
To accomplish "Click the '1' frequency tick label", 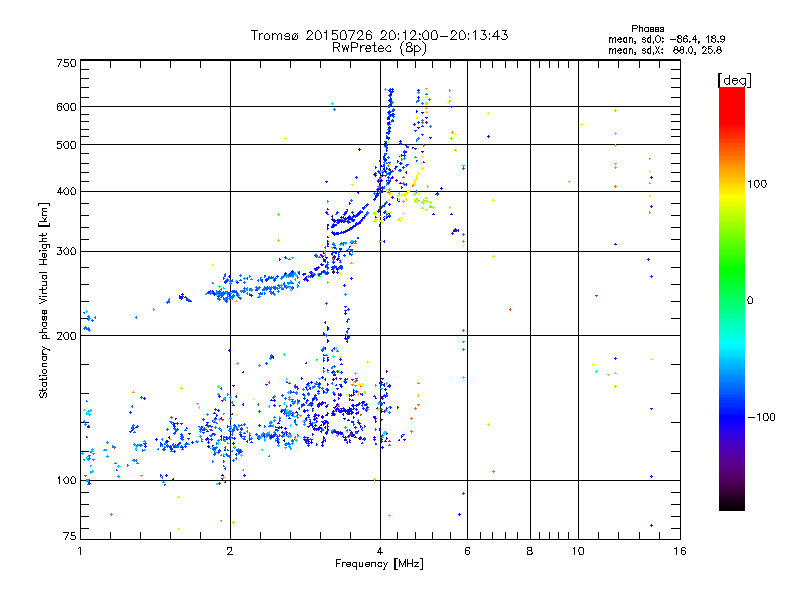I will coord(80,551).
